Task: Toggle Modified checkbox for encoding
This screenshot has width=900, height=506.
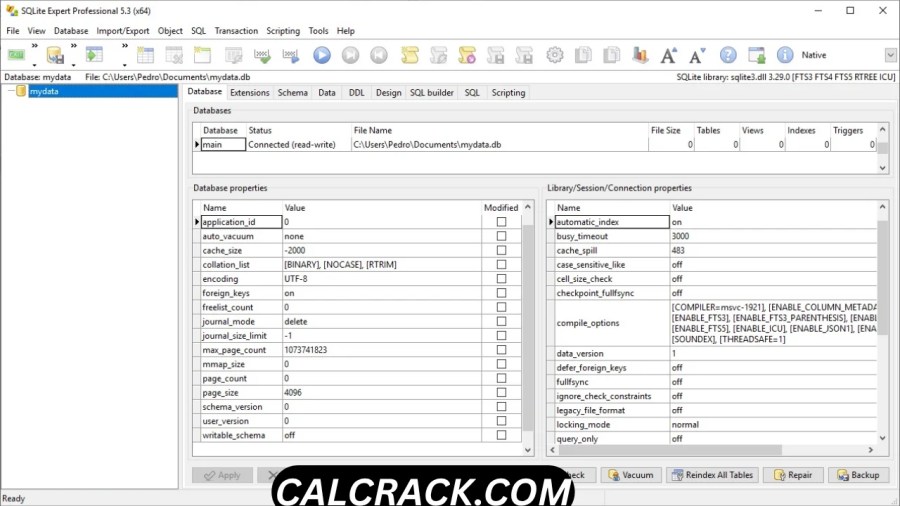Action: [x=501, y=279]
